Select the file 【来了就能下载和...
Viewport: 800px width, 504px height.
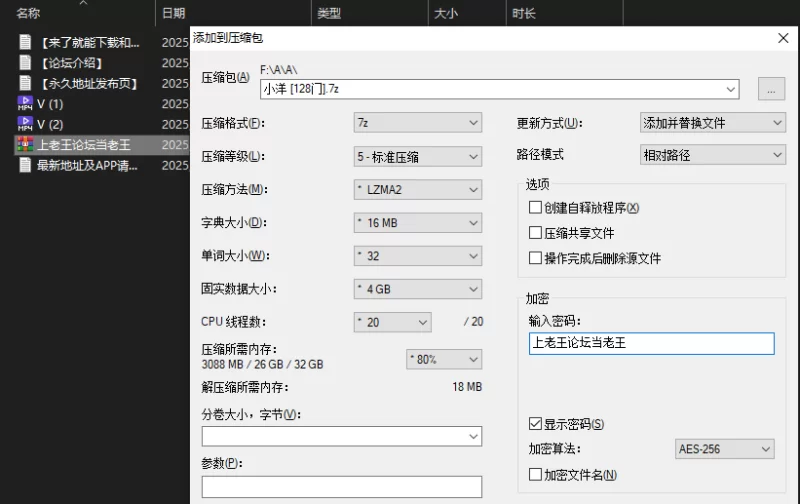(90, 42)
